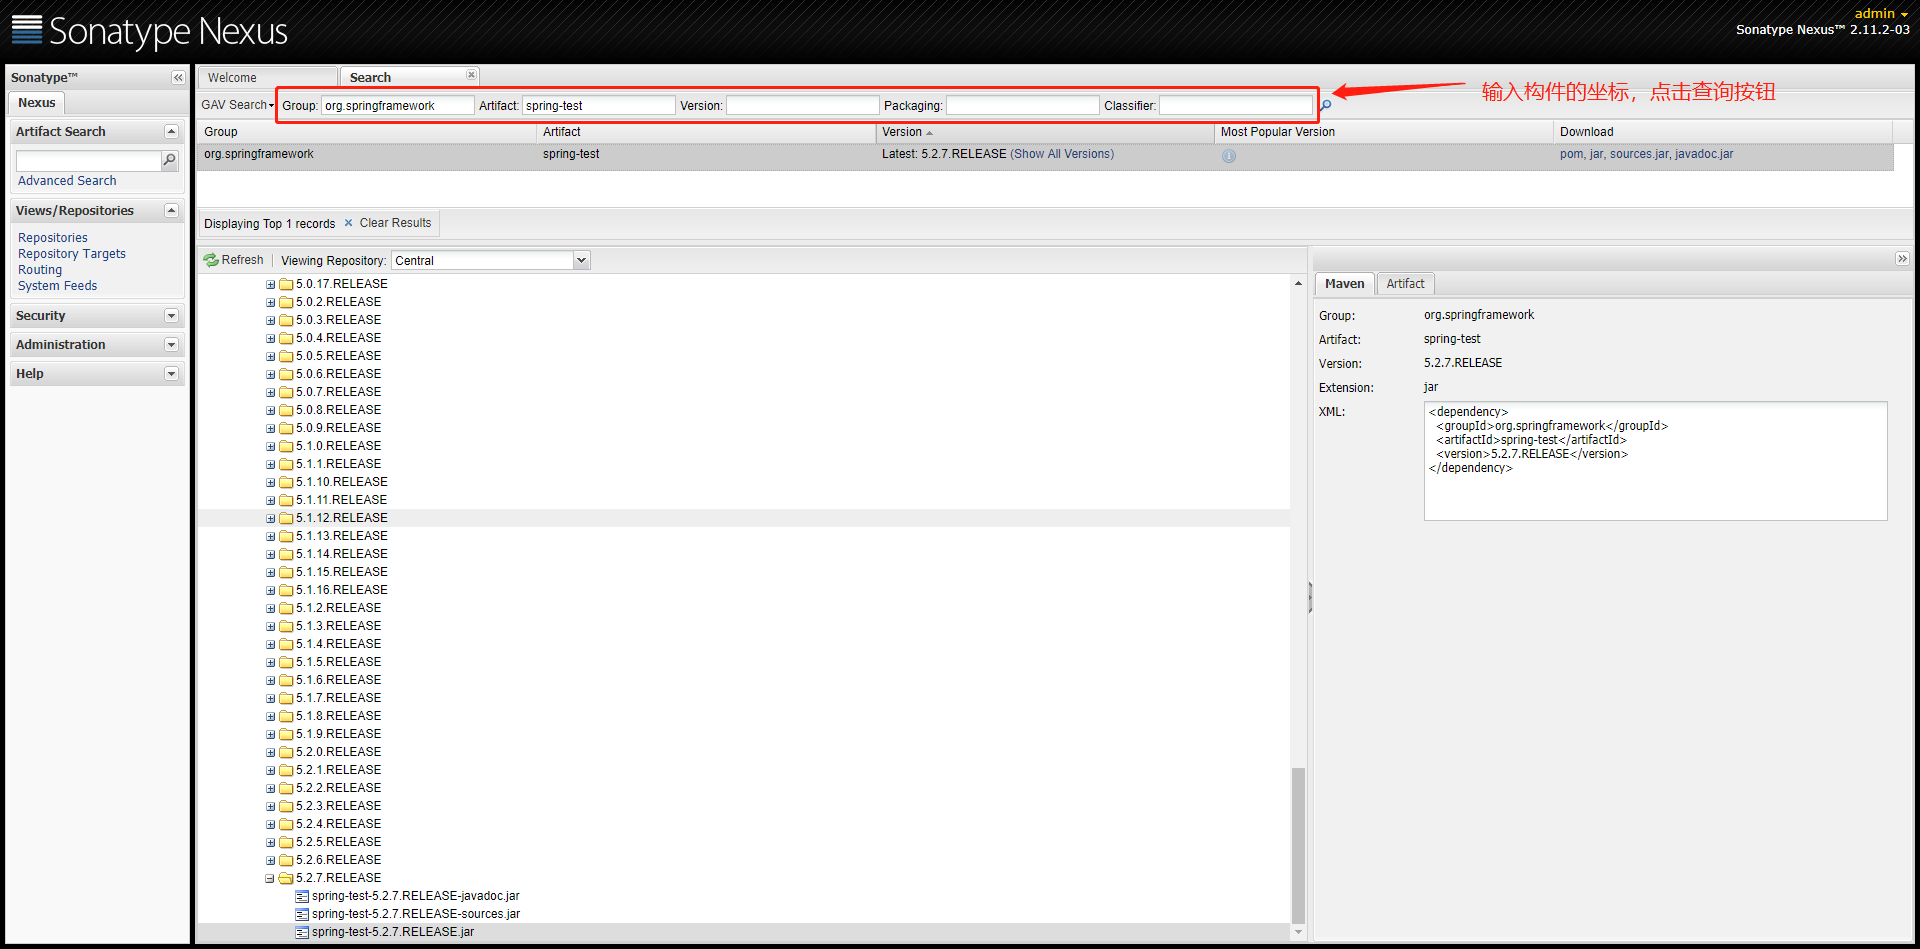Viewport: 1920px width, 949px height.
Task: Click the Artifact Search magnifier icon in the sidebar
Action: (169, 160)
